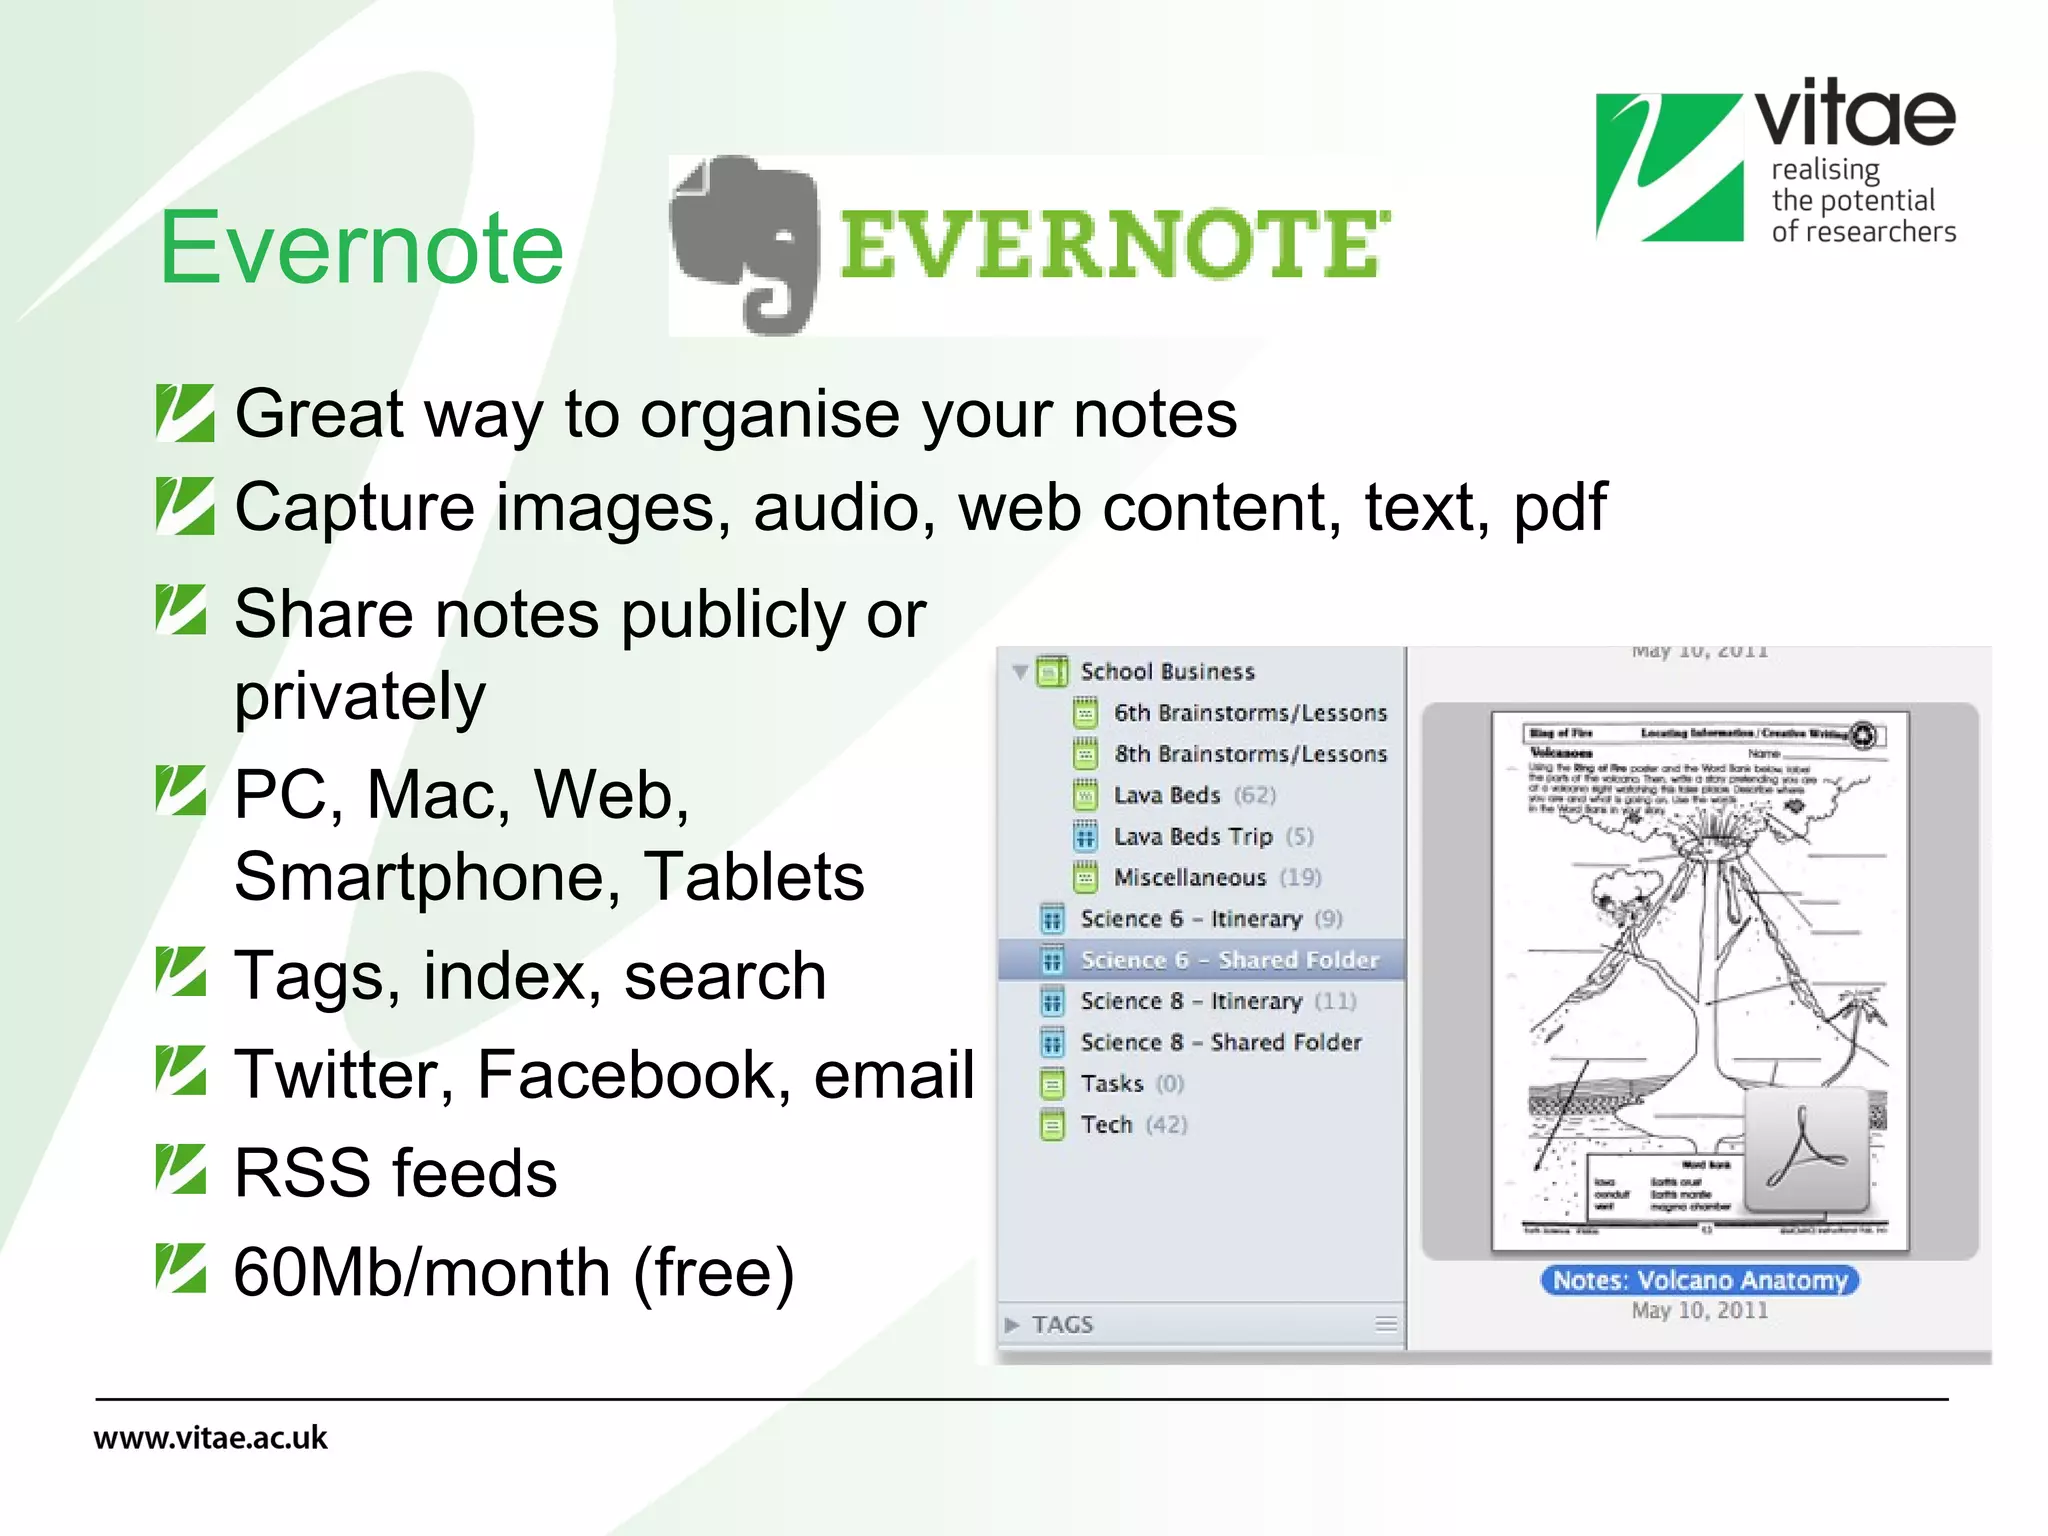Click the 'Twitter, Facebook, email' bullet

(604, 1075)
